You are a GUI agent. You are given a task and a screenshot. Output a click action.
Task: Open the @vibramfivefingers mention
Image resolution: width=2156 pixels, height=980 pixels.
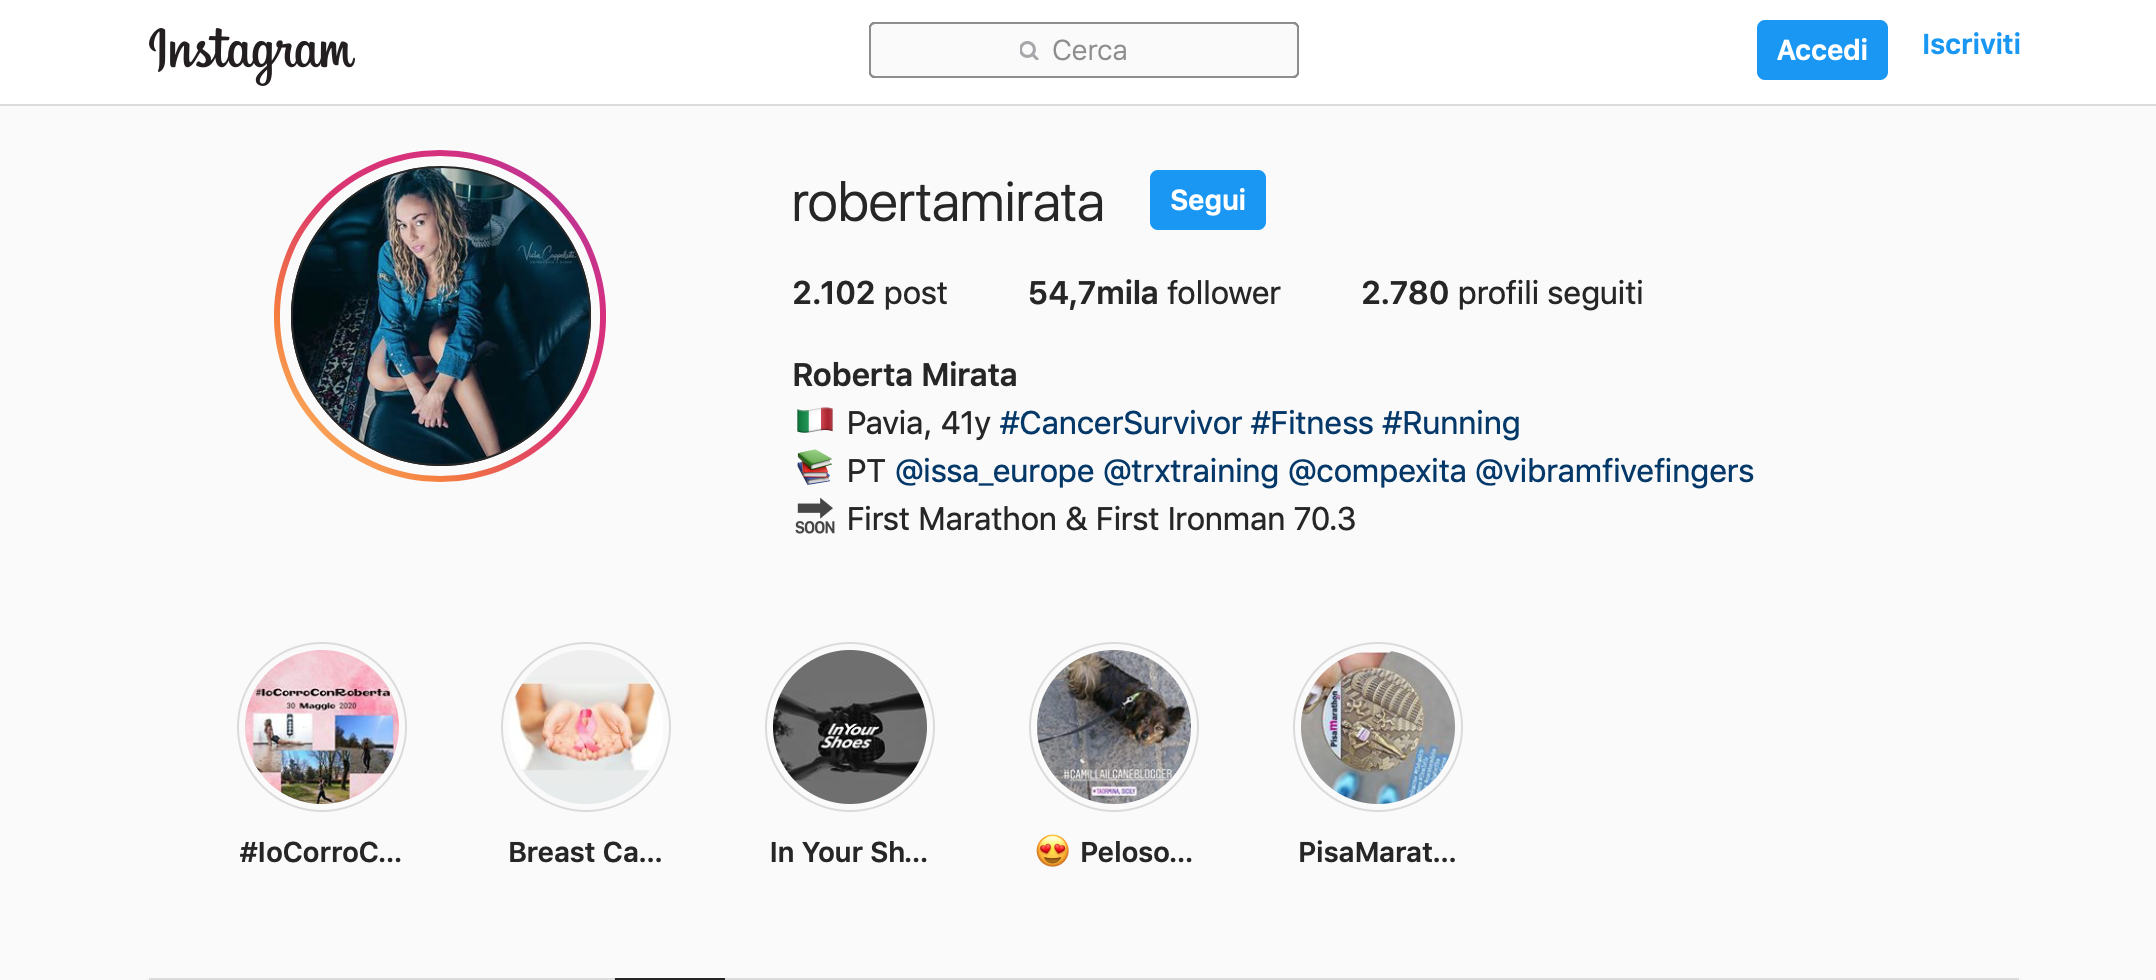1615,471
